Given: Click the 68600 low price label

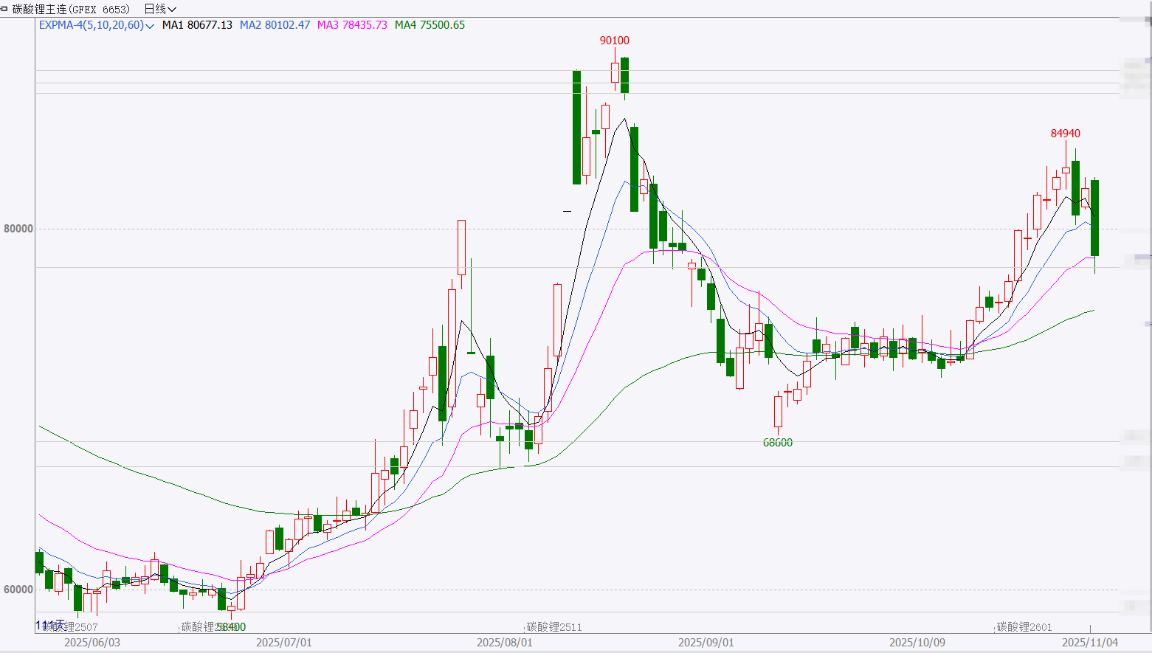Looking at the screenshot, I should [777, 442].
